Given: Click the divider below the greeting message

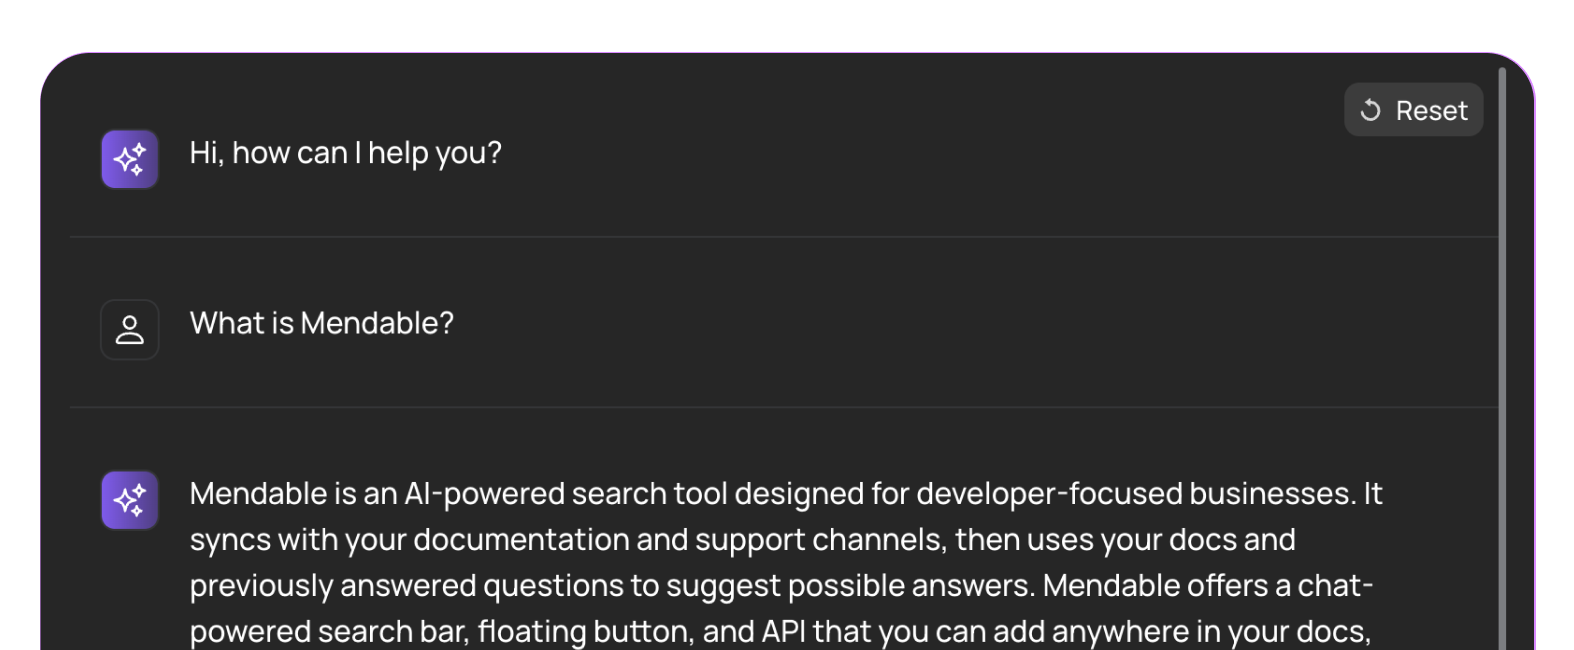Looking at the screenshot, I should 784,237.
